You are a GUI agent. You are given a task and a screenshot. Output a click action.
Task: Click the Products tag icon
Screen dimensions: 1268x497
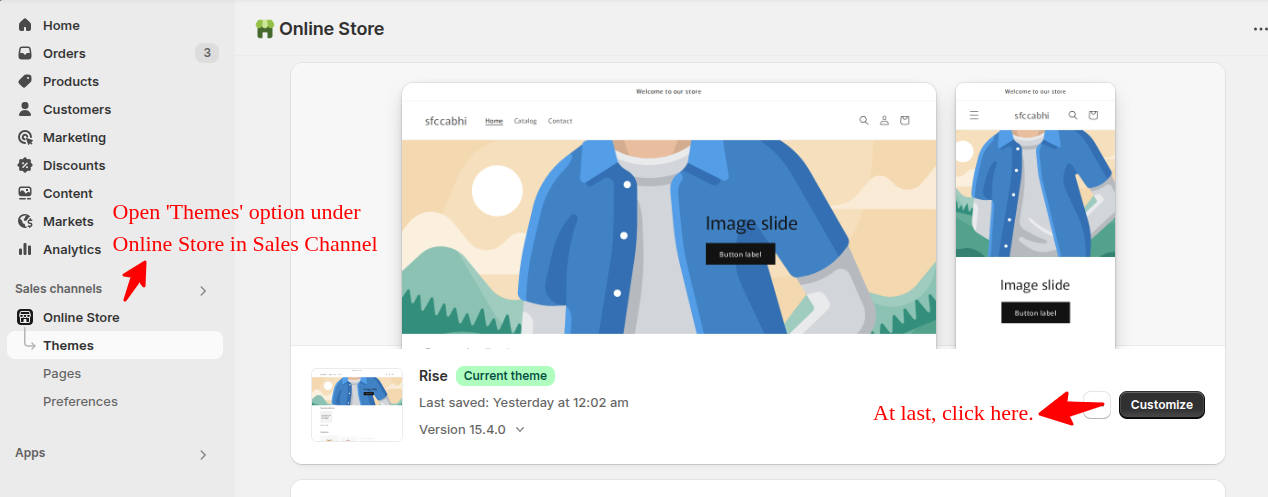click(25, 81)
